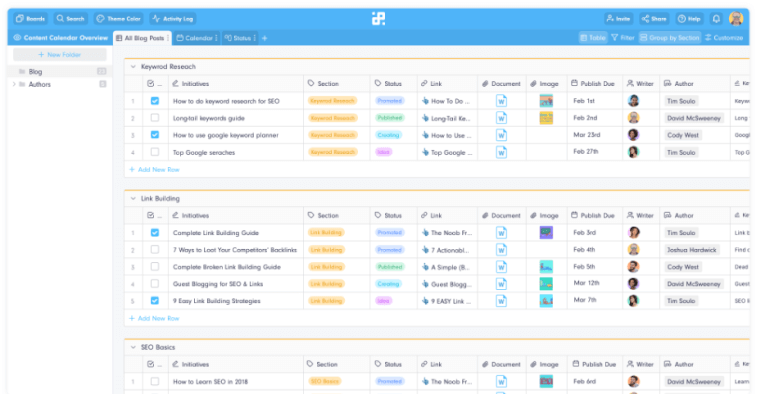Expand the Authors folder in sidebar
Screen dimensions: 770x394
14,84
